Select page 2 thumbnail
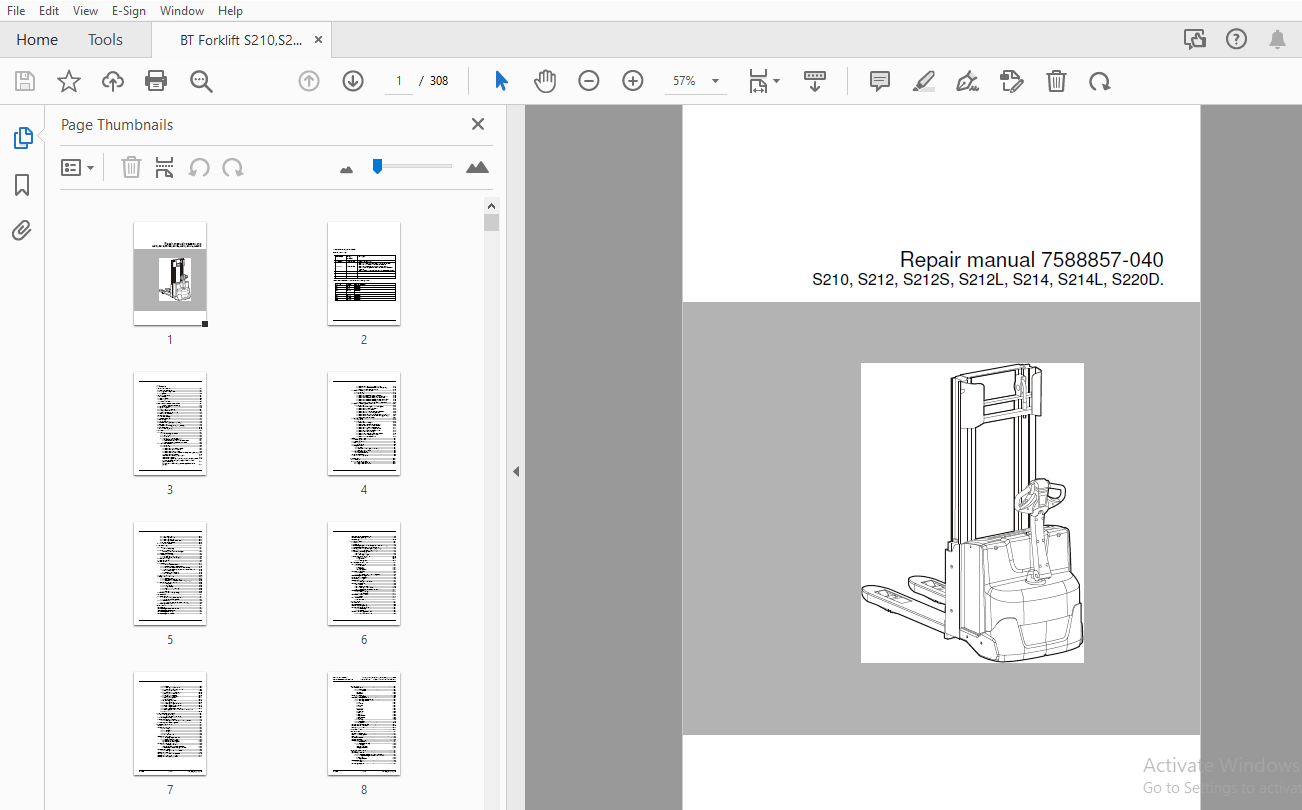This screenshot has width=1302, height=810. coord(364,274)
